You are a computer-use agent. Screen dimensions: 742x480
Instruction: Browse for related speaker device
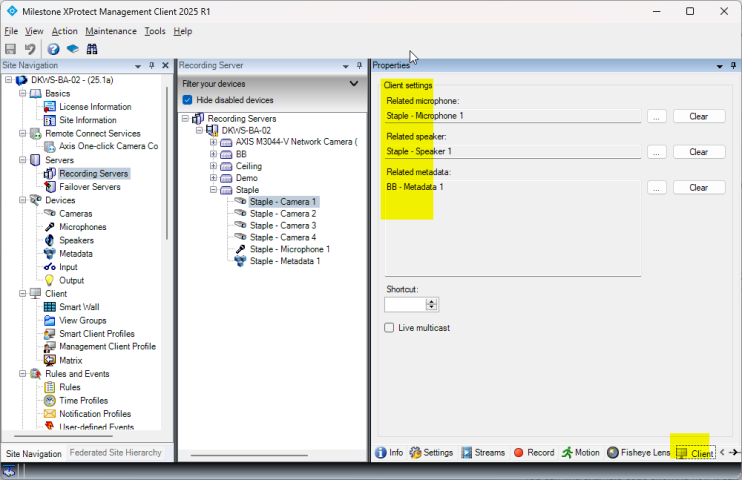point(656,152)
